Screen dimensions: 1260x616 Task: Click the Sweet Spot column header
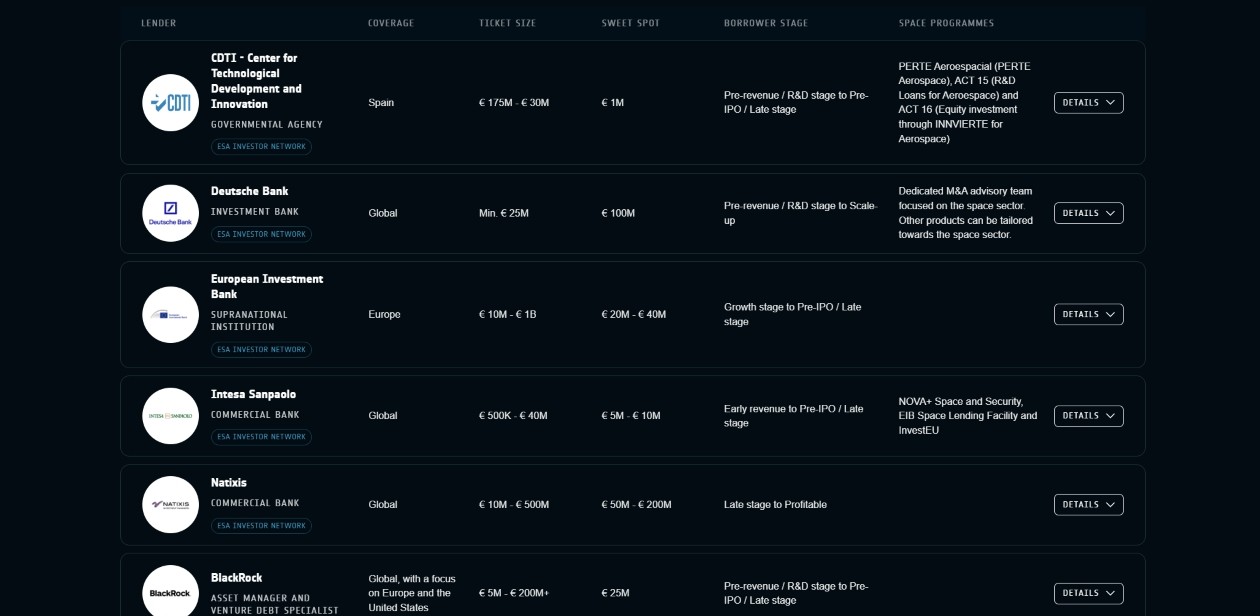(631, 23)
